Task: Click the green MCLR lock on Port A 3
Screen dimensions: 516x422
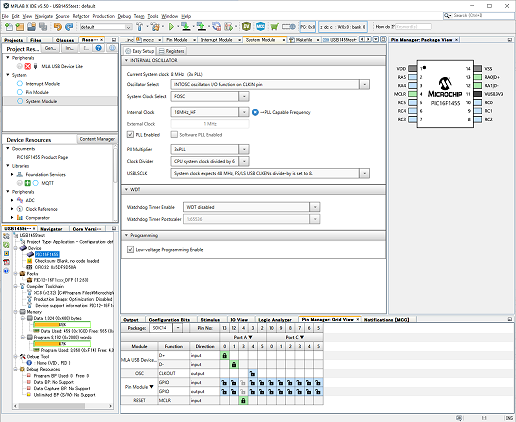Action: 243,400
